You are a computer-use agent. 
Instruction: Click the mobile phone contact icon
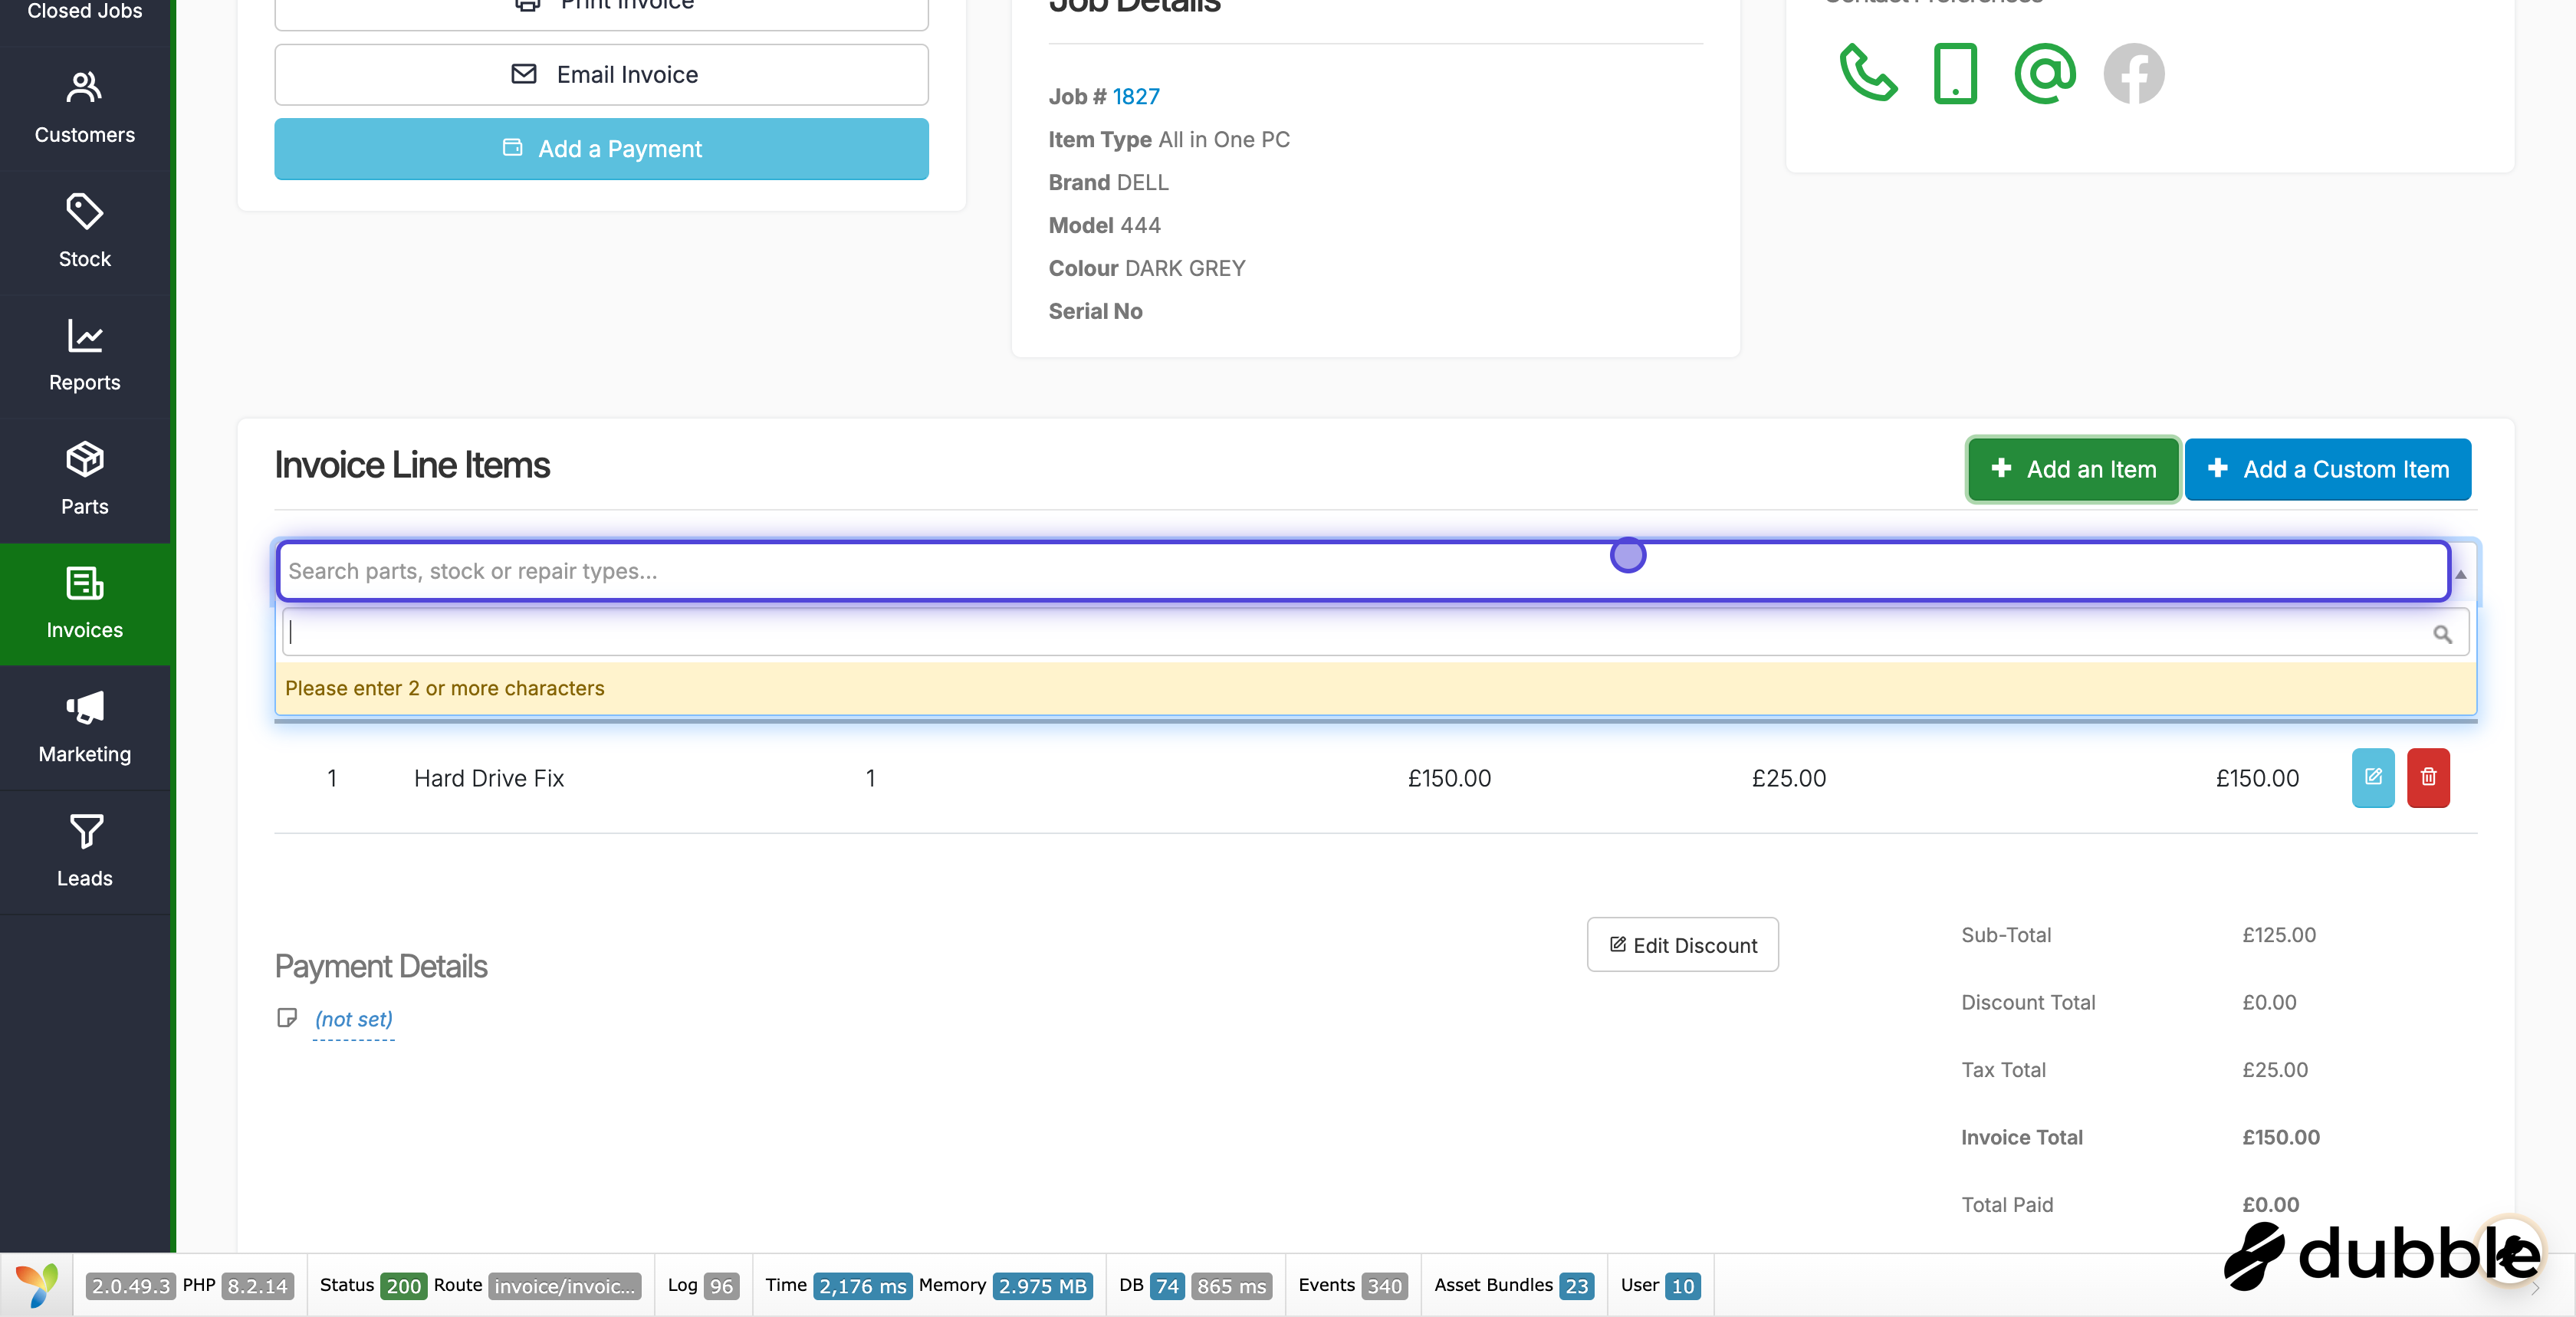[x=1955, y=73]
